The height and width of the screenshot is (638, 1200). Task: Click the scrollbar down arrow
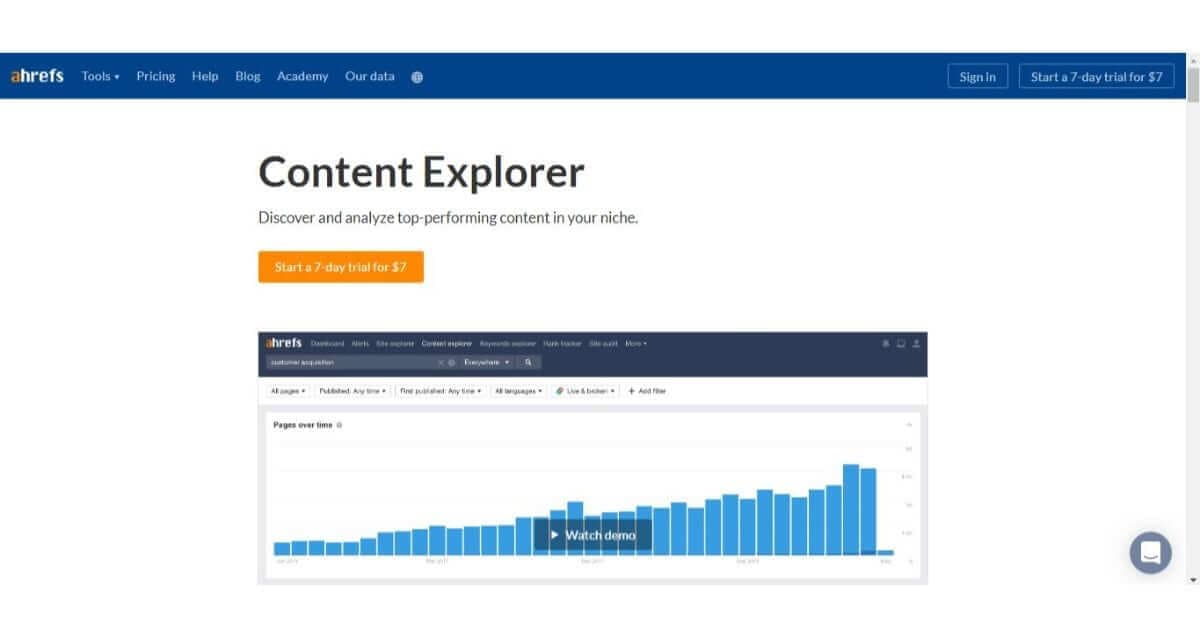click(1192, 579)
